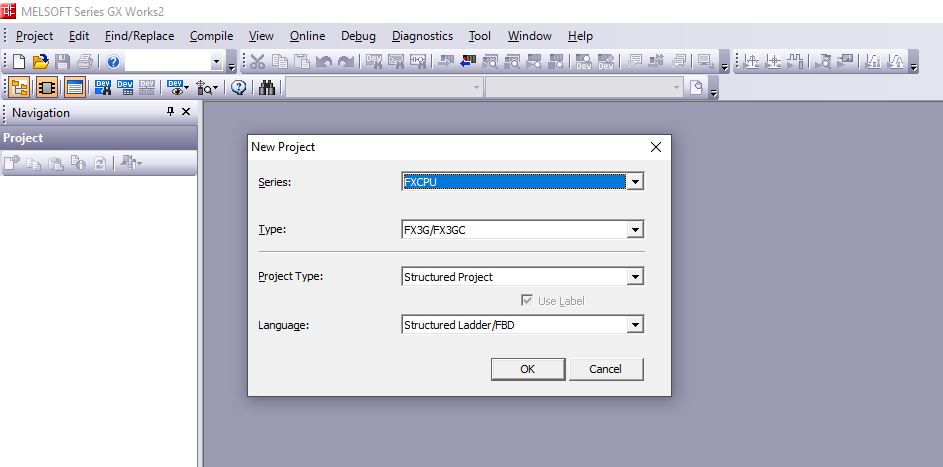The width and height of the screenshot is (943, 467).
Task: Open the View menu
Action: (261, 36)
